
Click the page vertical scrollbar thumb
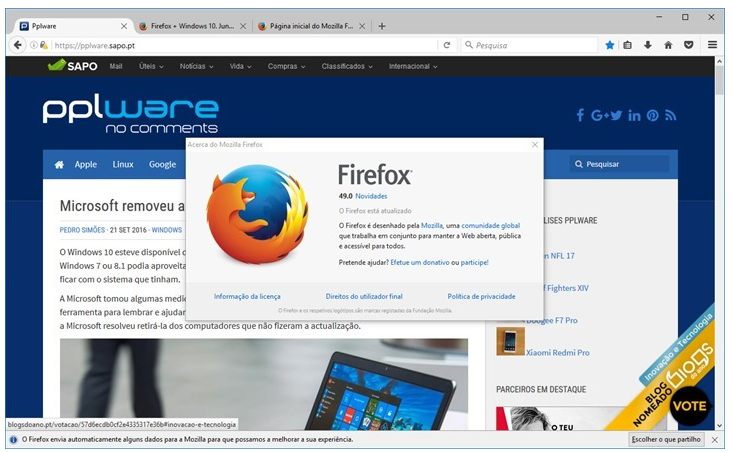[719, 80]
